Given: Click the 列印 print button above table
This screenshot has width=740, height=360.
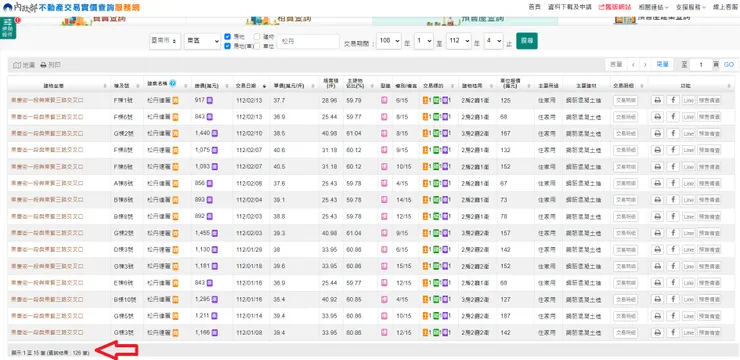Looking at the screenshot, I should 50,65.
